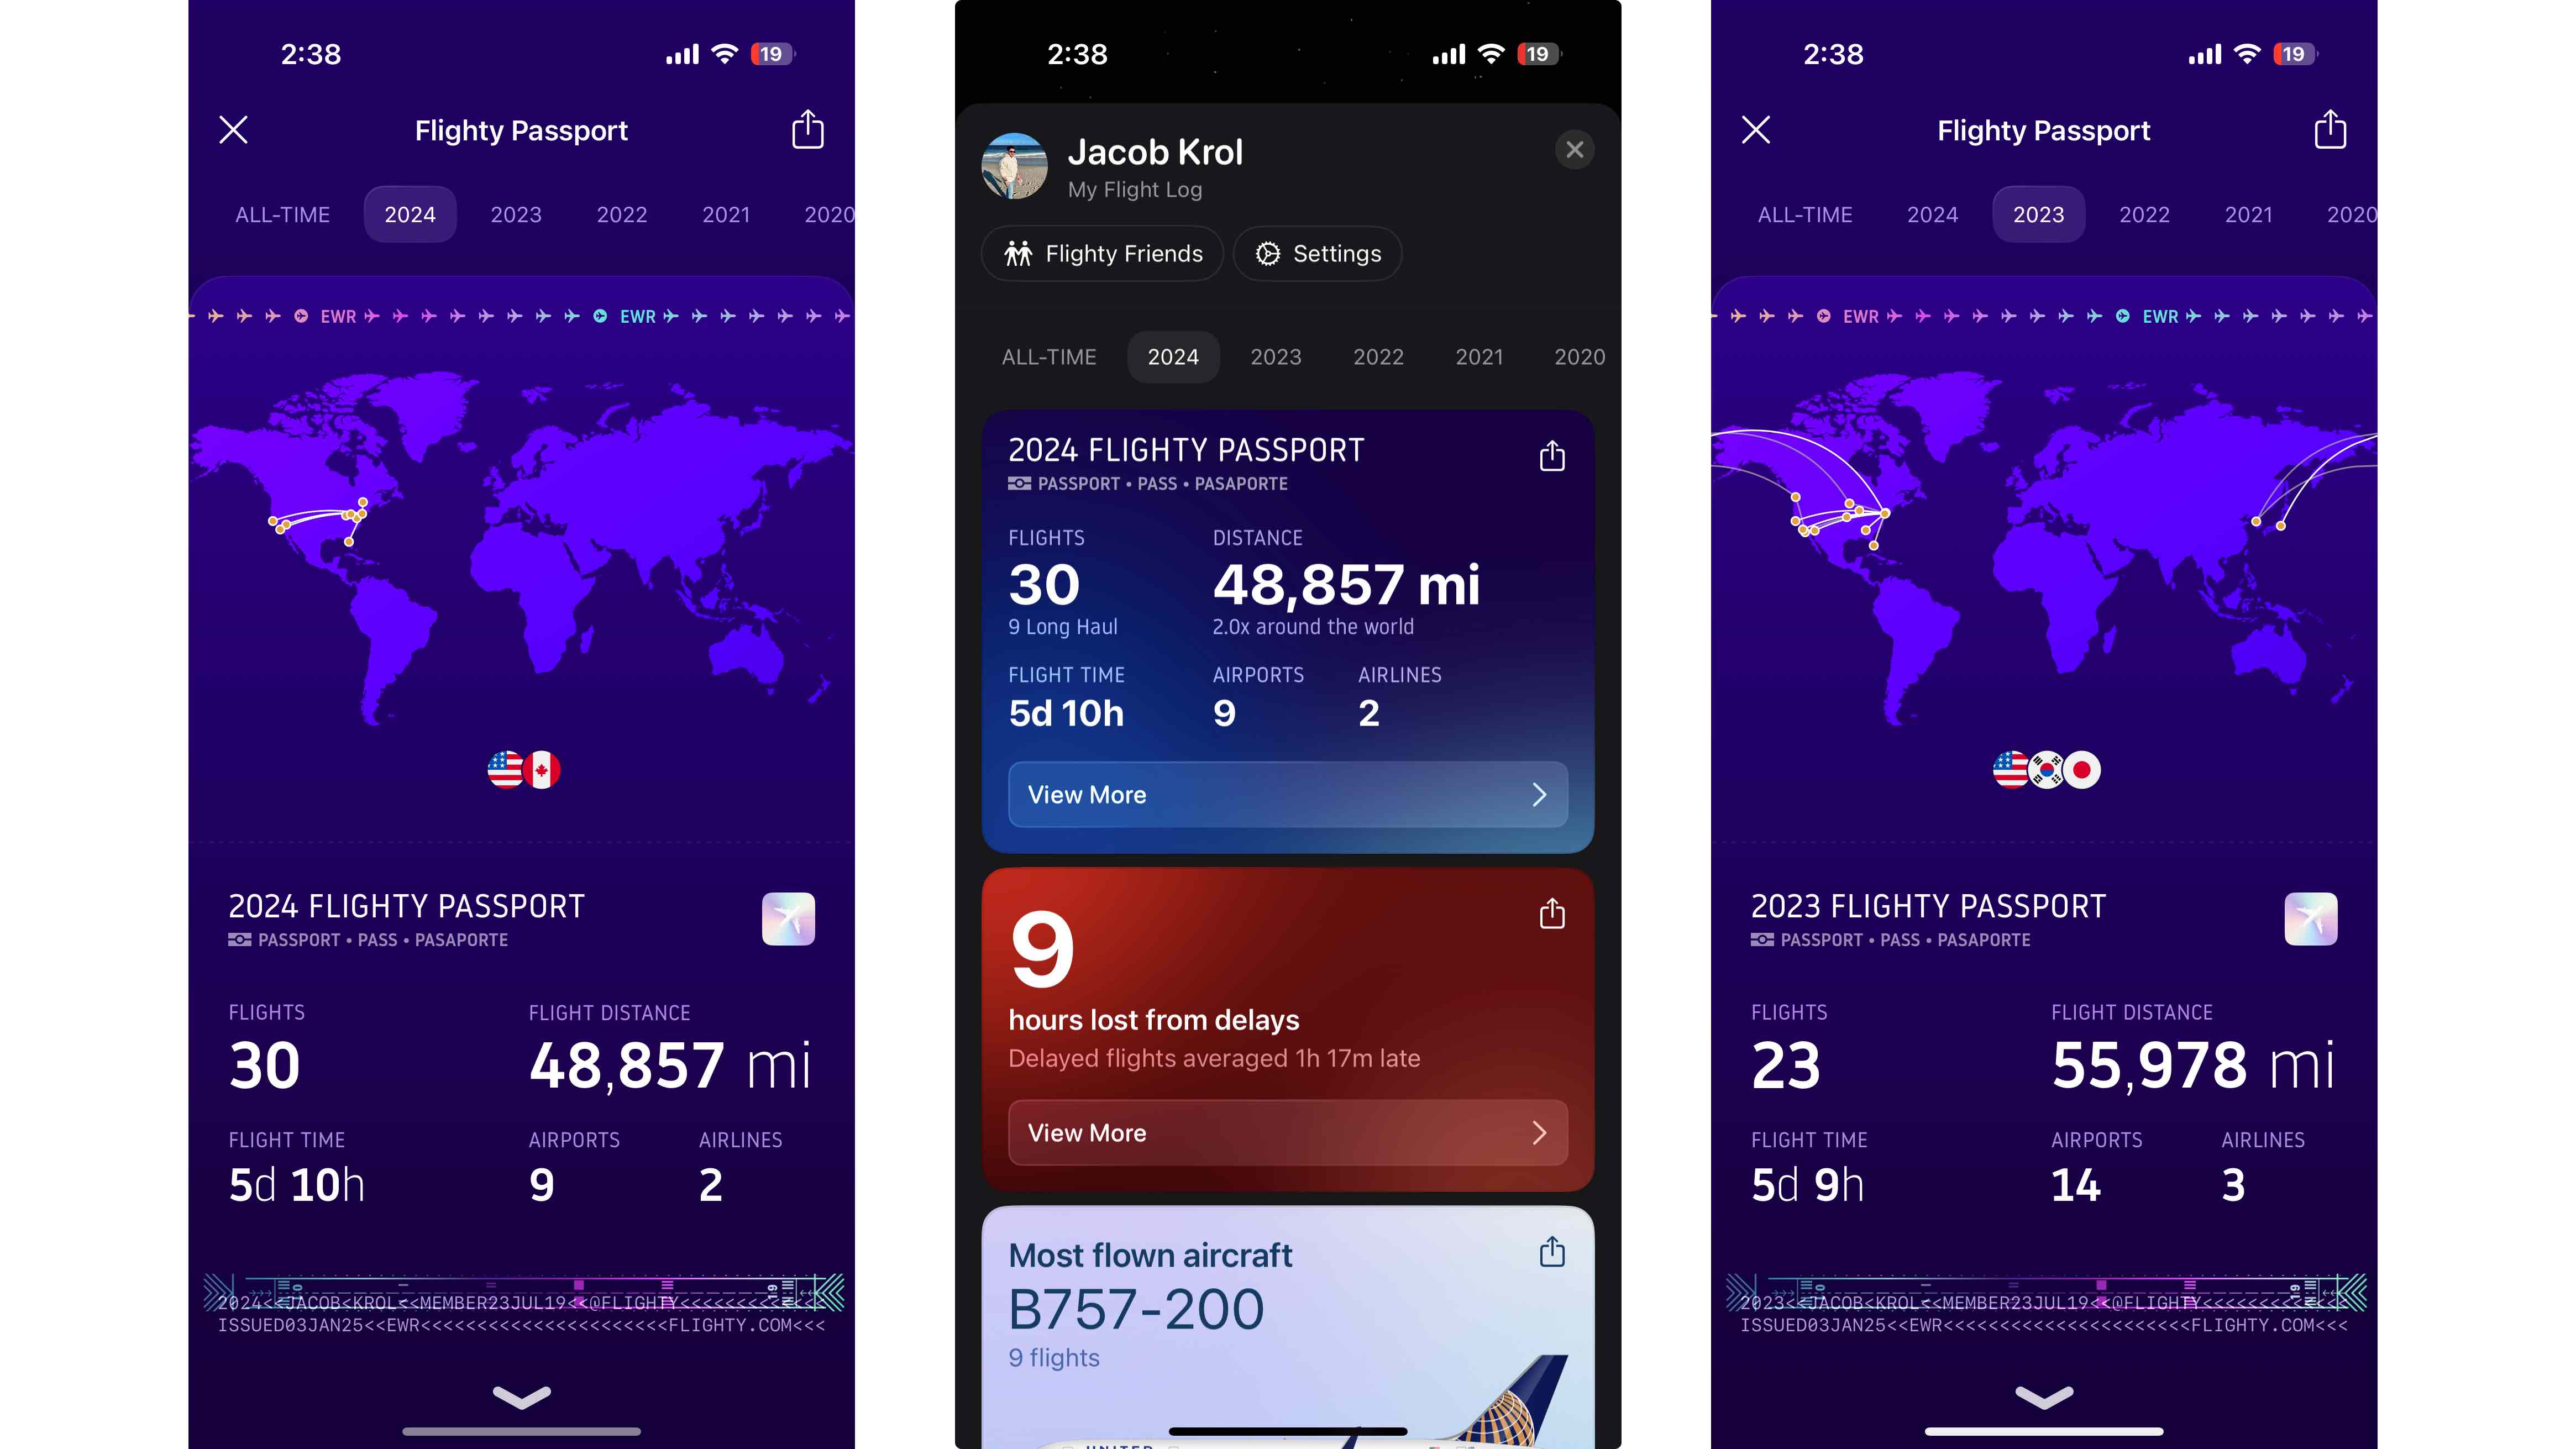
Task: Expand the flight log scroll downward indicator
Action: [x=524, y=1396]
